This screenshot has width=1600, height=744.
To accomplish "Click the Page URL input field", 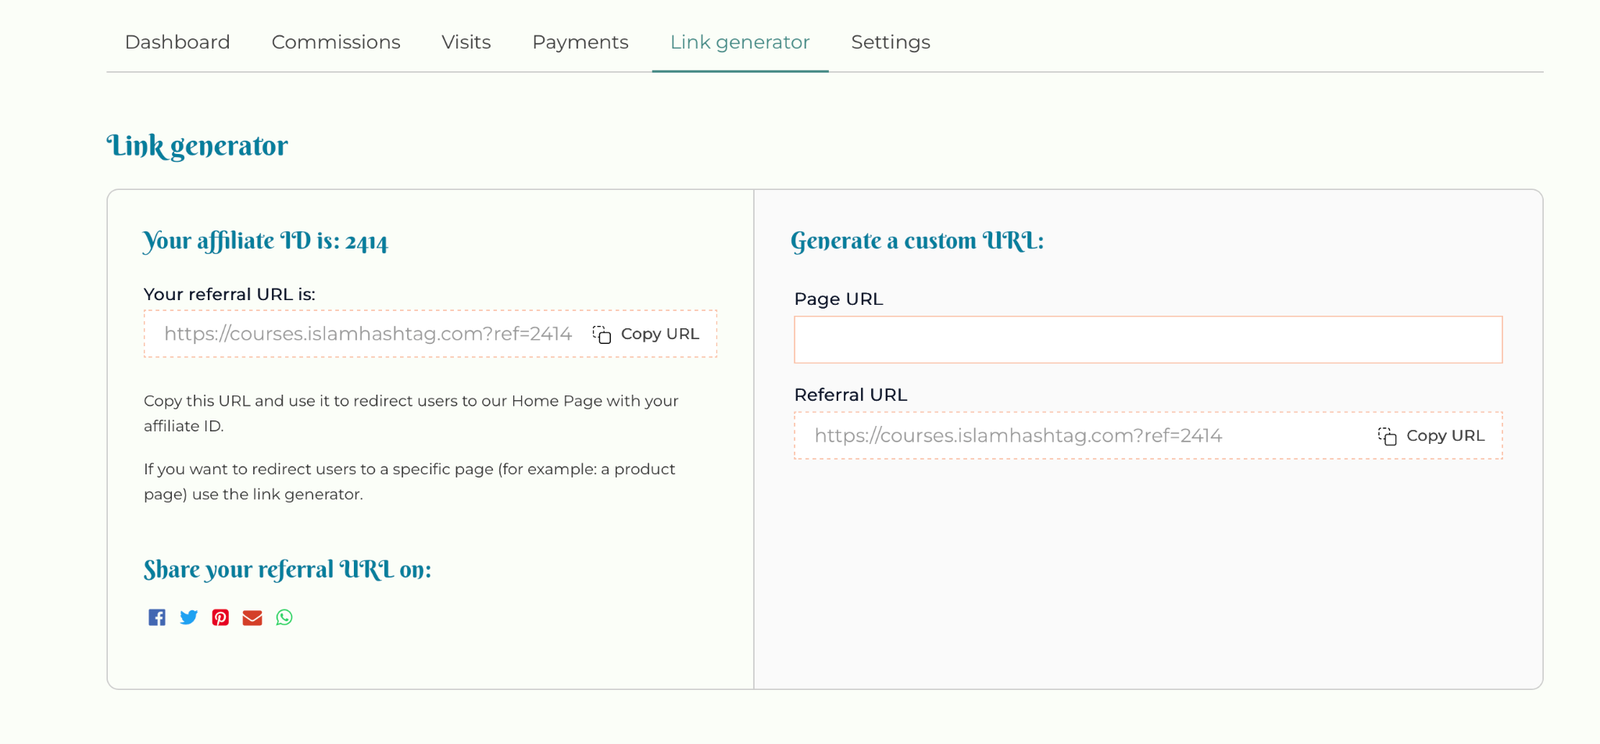I will click(x=1148, y=340).
